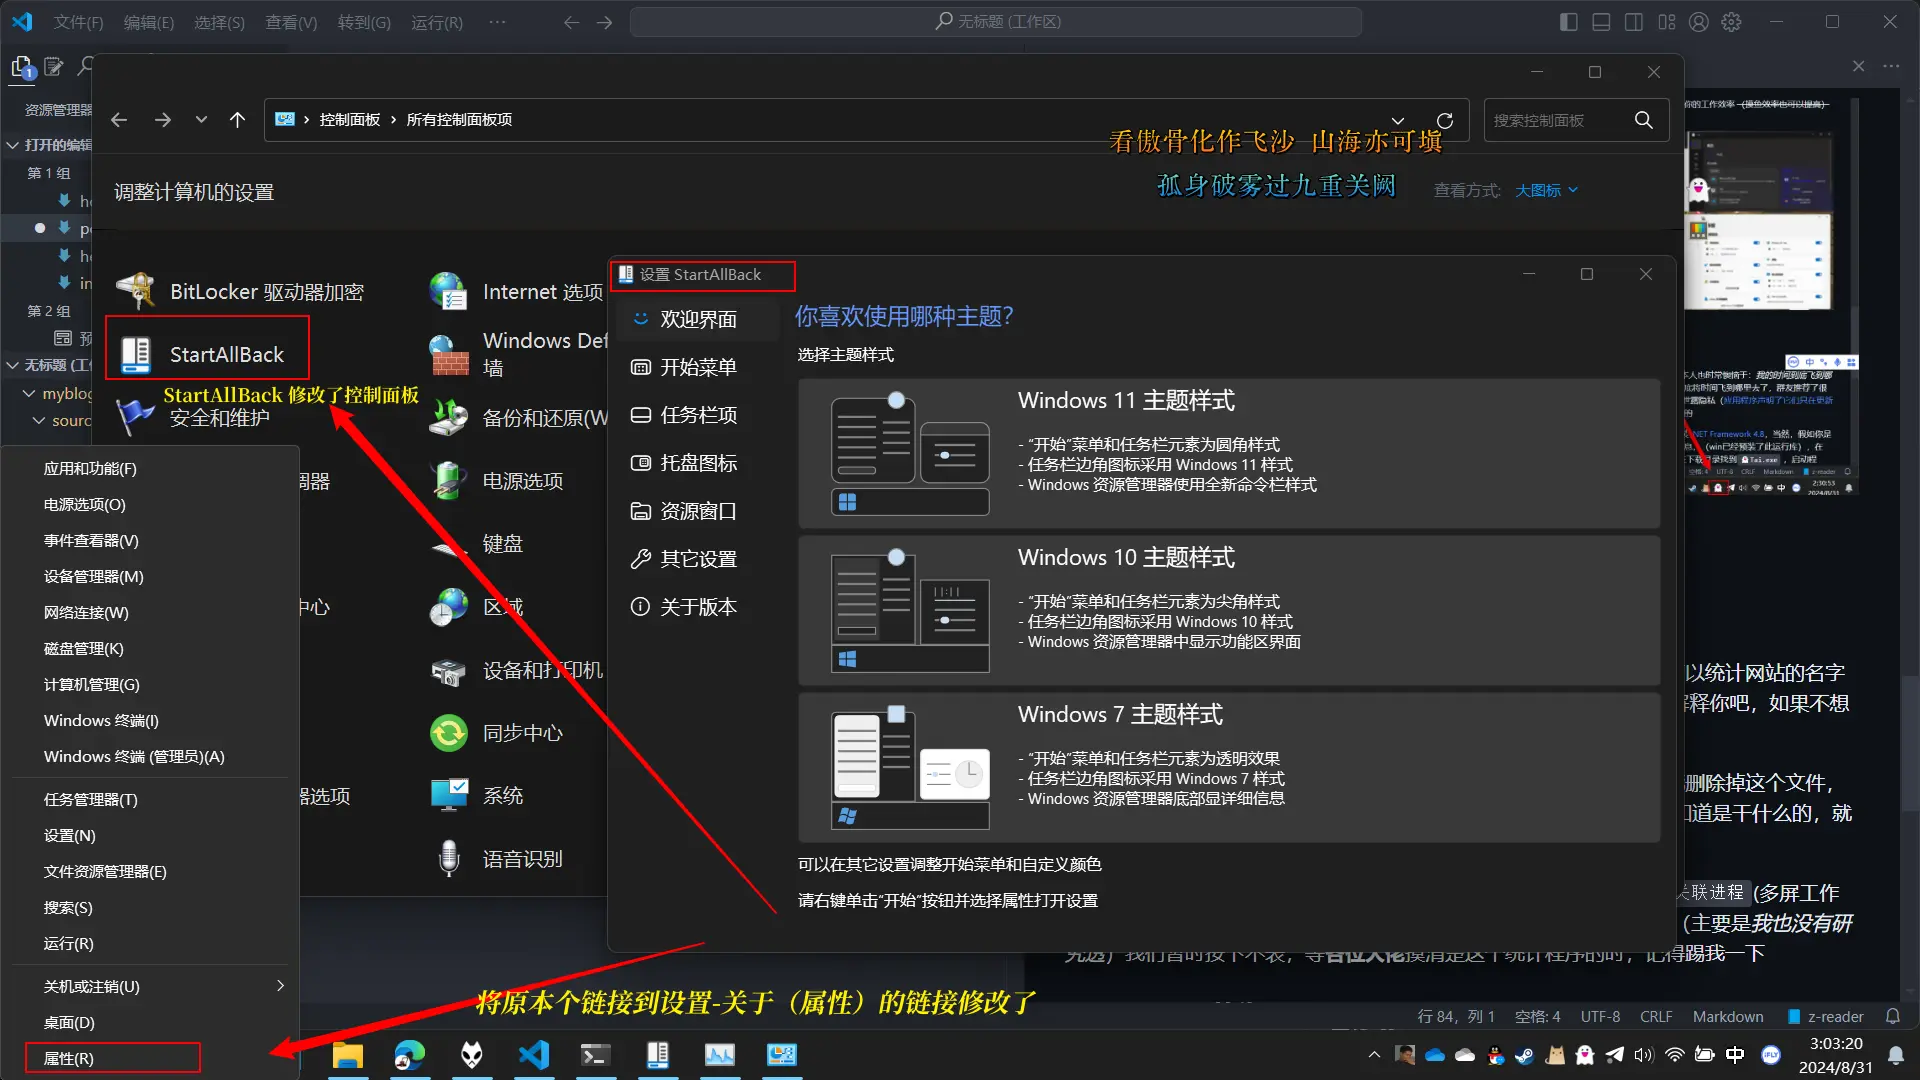Open BitLocker 驱动器加密 in Control Panel

tap(240, 292)
